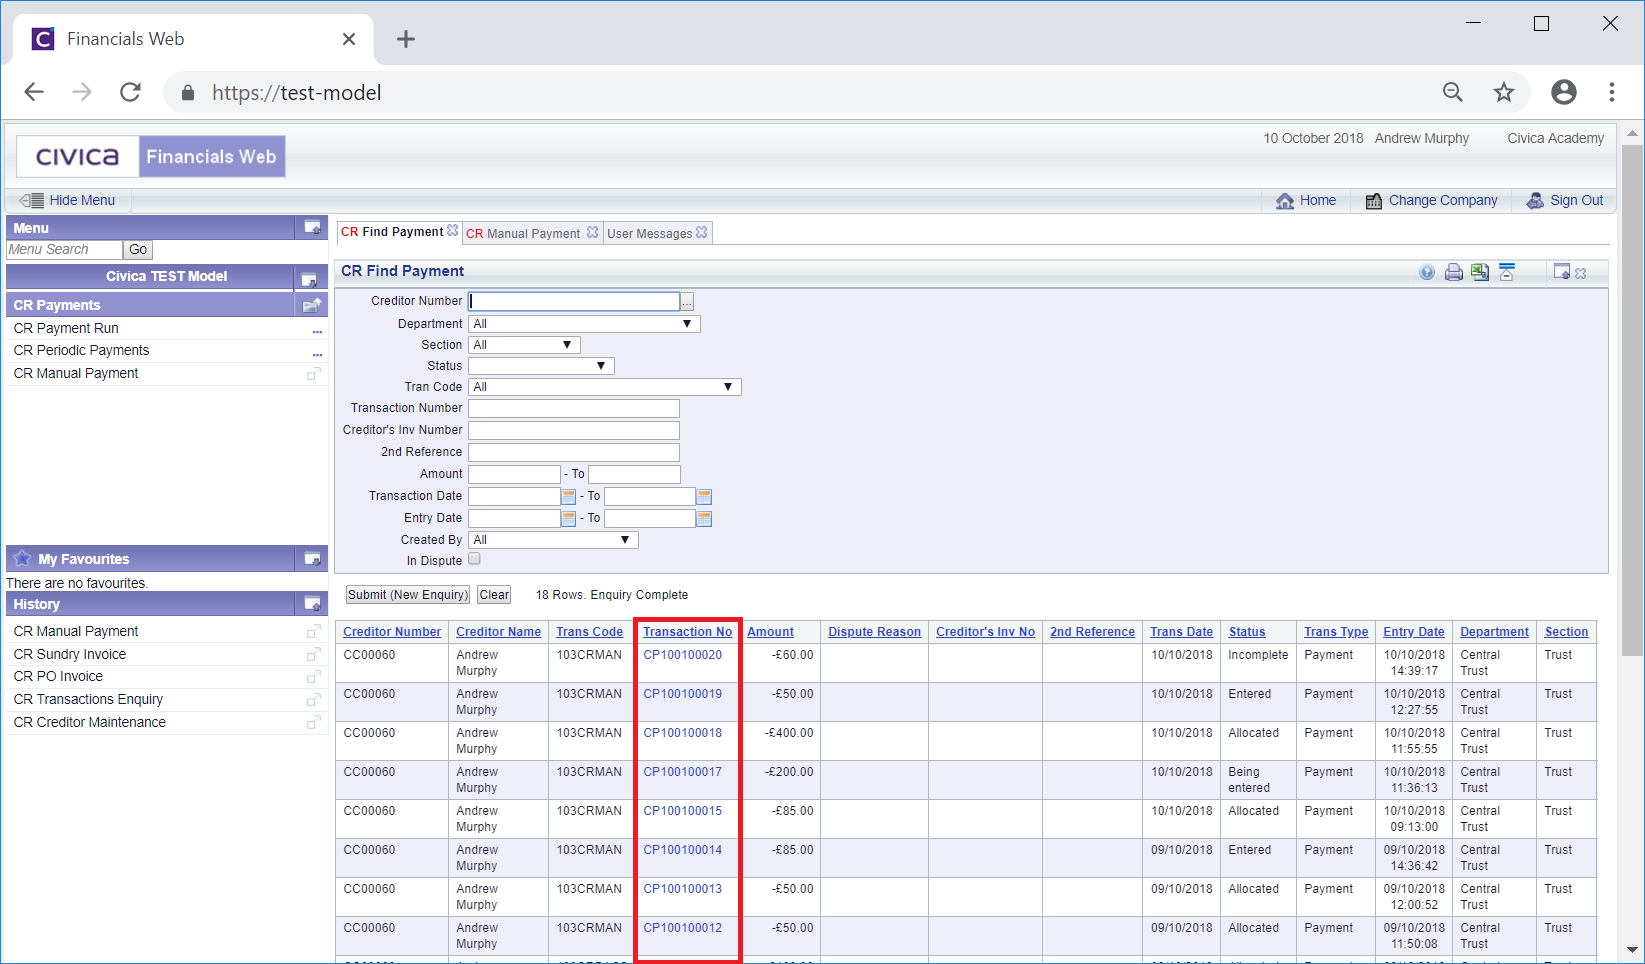Image resolution: width=1645 pixels, height=964 pixels.
Task: Close the User Messages tab
Action: click(x=702, y=232)
